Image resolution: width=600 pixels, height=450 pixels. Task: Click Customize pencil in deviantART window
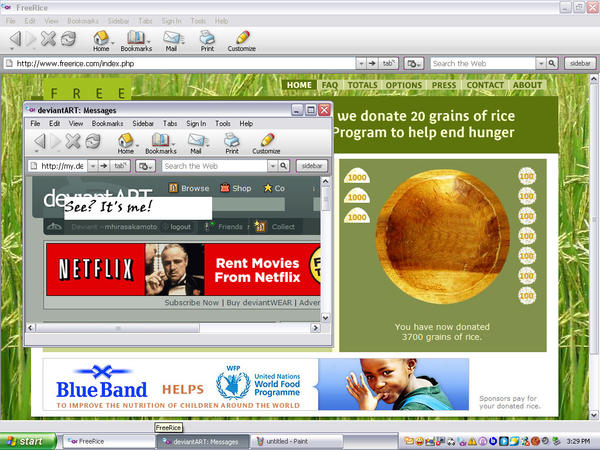pyautogui.click(x=267, y=140)
